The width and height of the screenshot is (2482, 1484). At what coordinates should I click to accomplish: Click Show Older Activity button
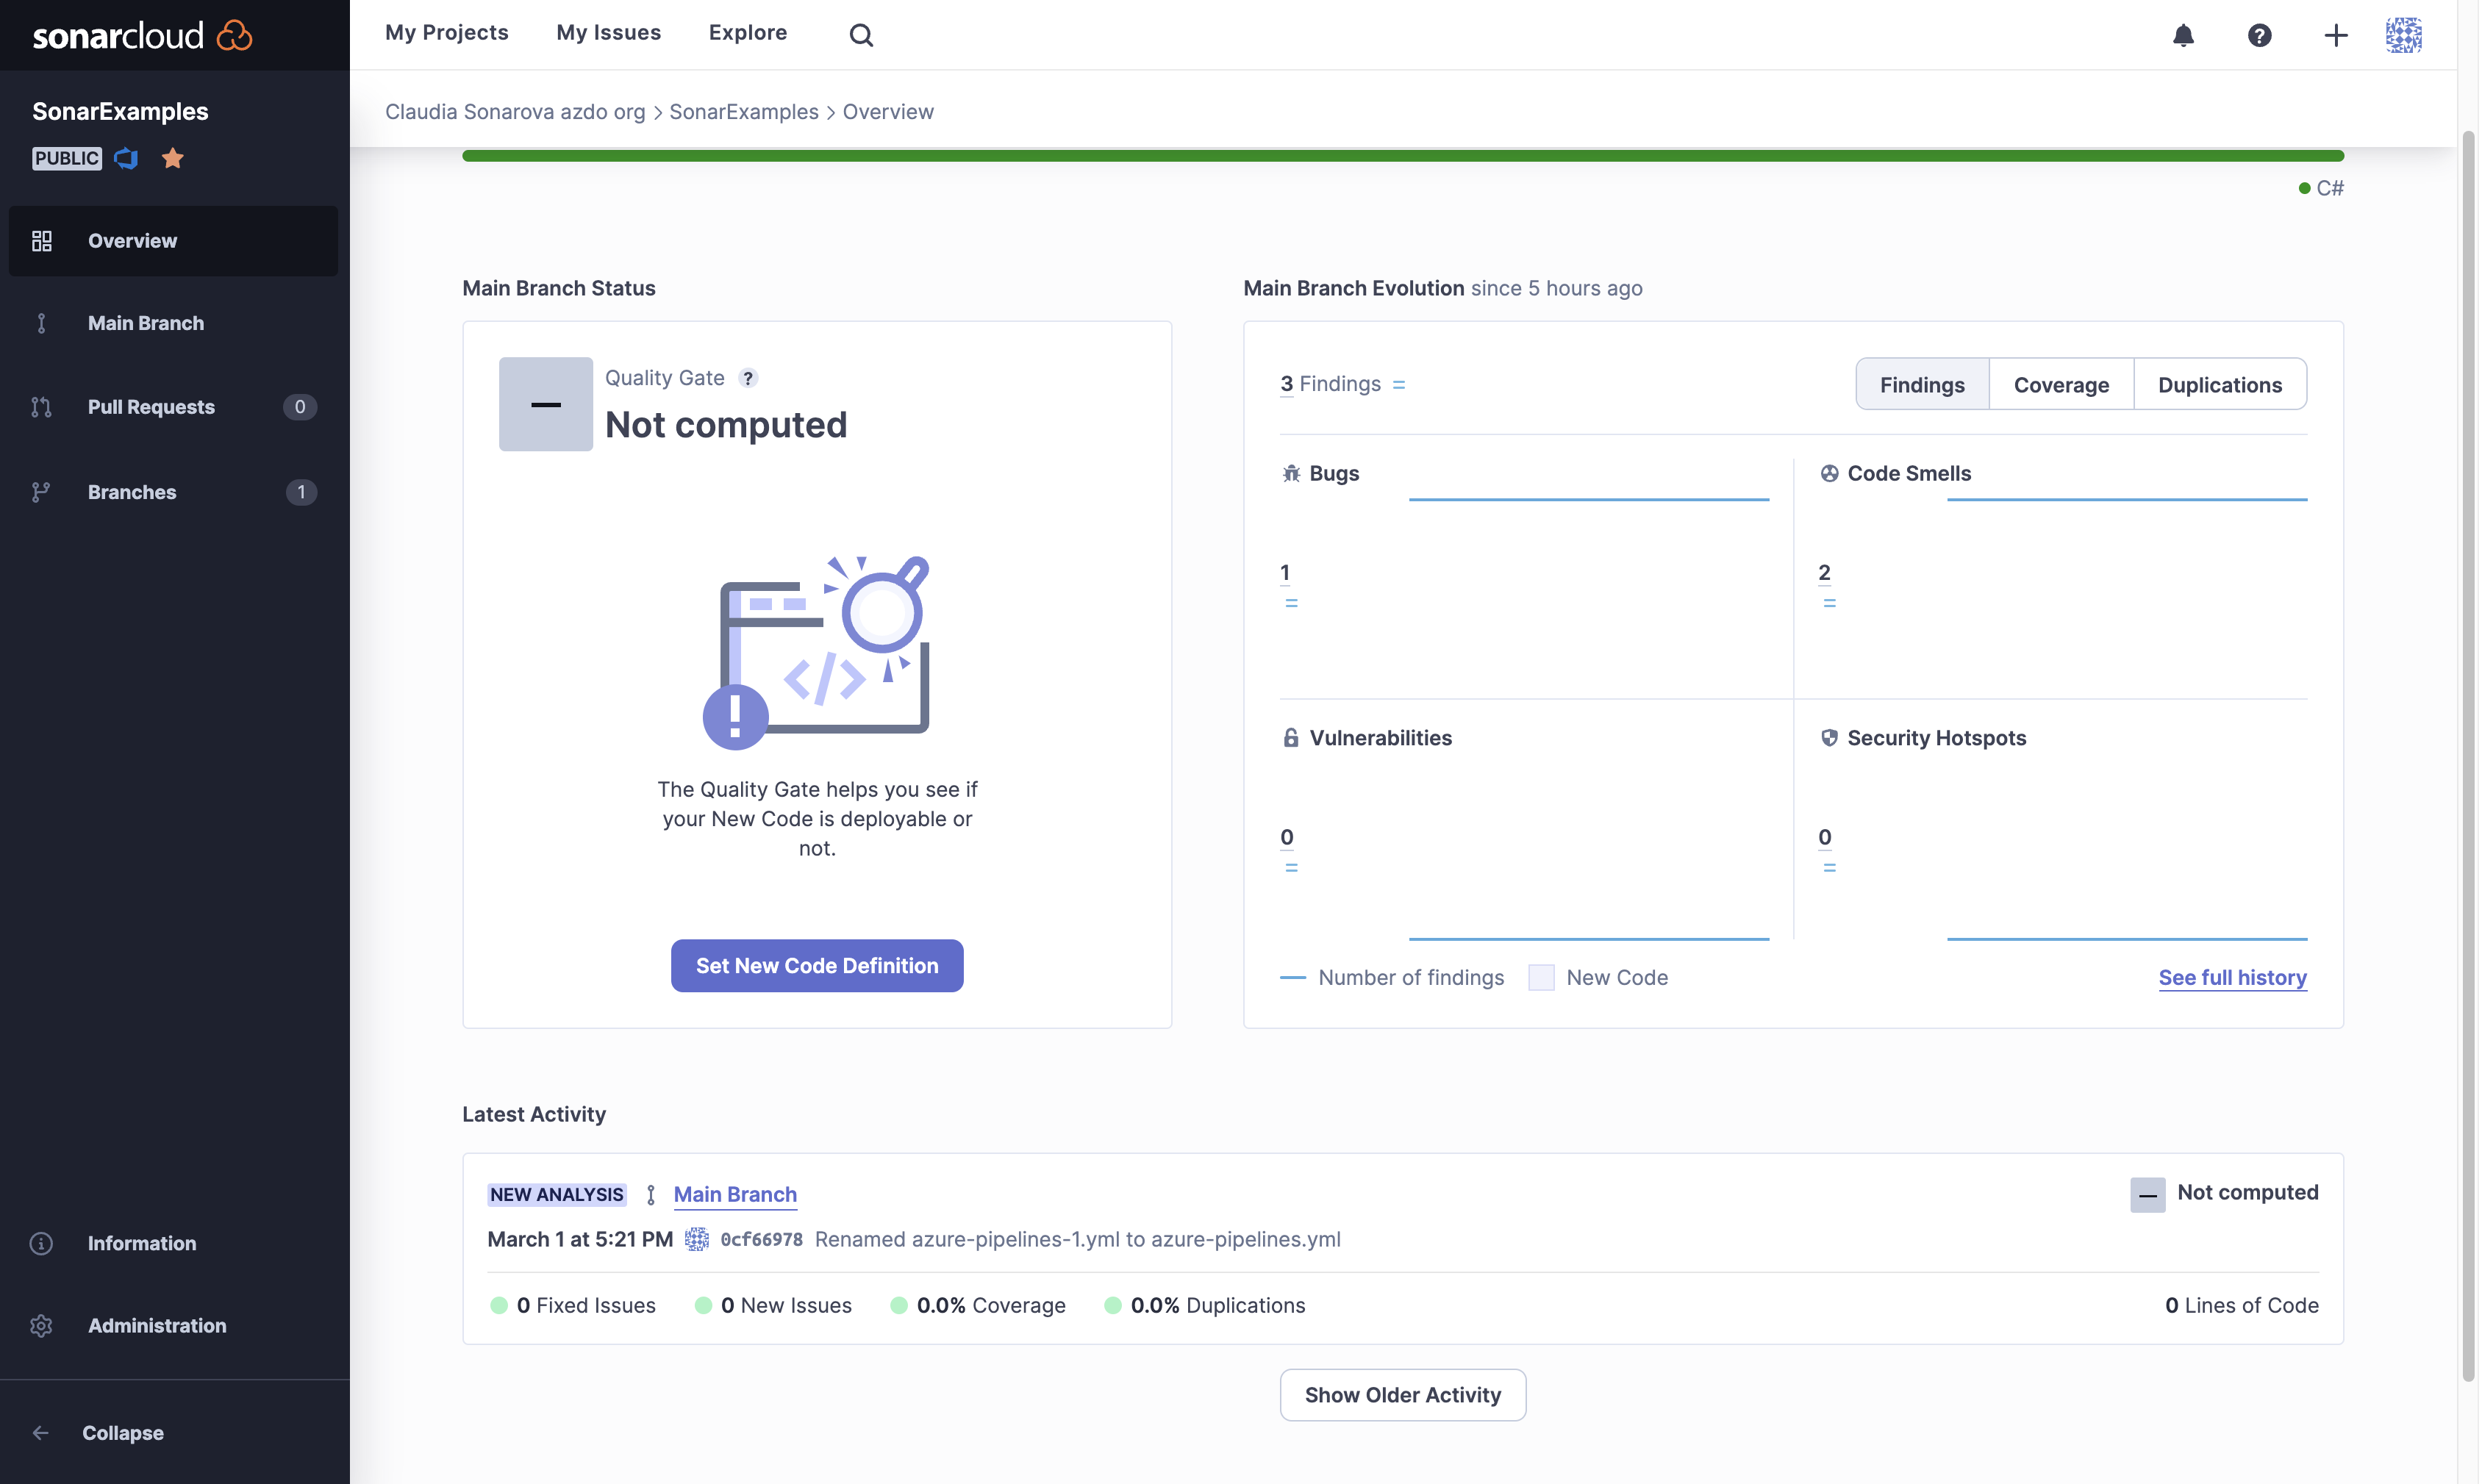click(x=1403, y=1394)
